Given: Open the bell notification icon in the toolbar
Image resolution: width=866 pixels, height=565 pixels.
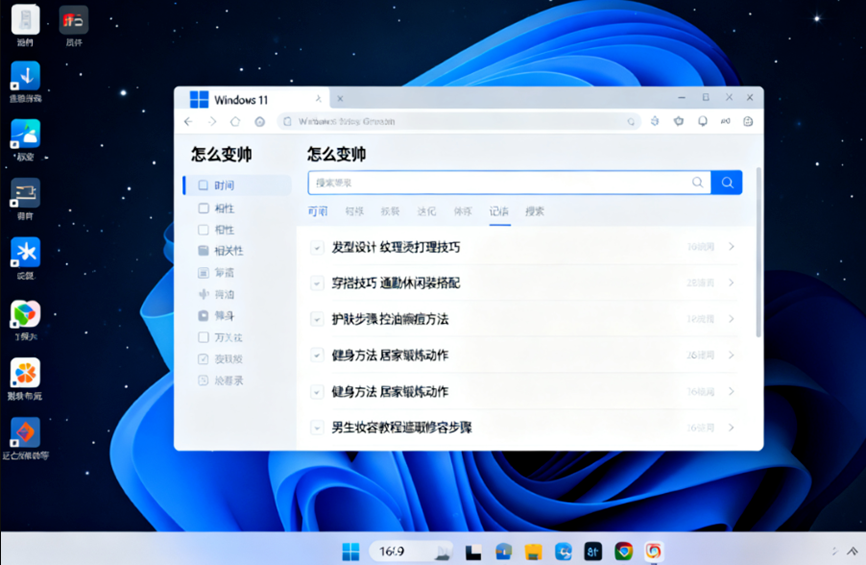Looking at the screenshot, I should (703, 122).
